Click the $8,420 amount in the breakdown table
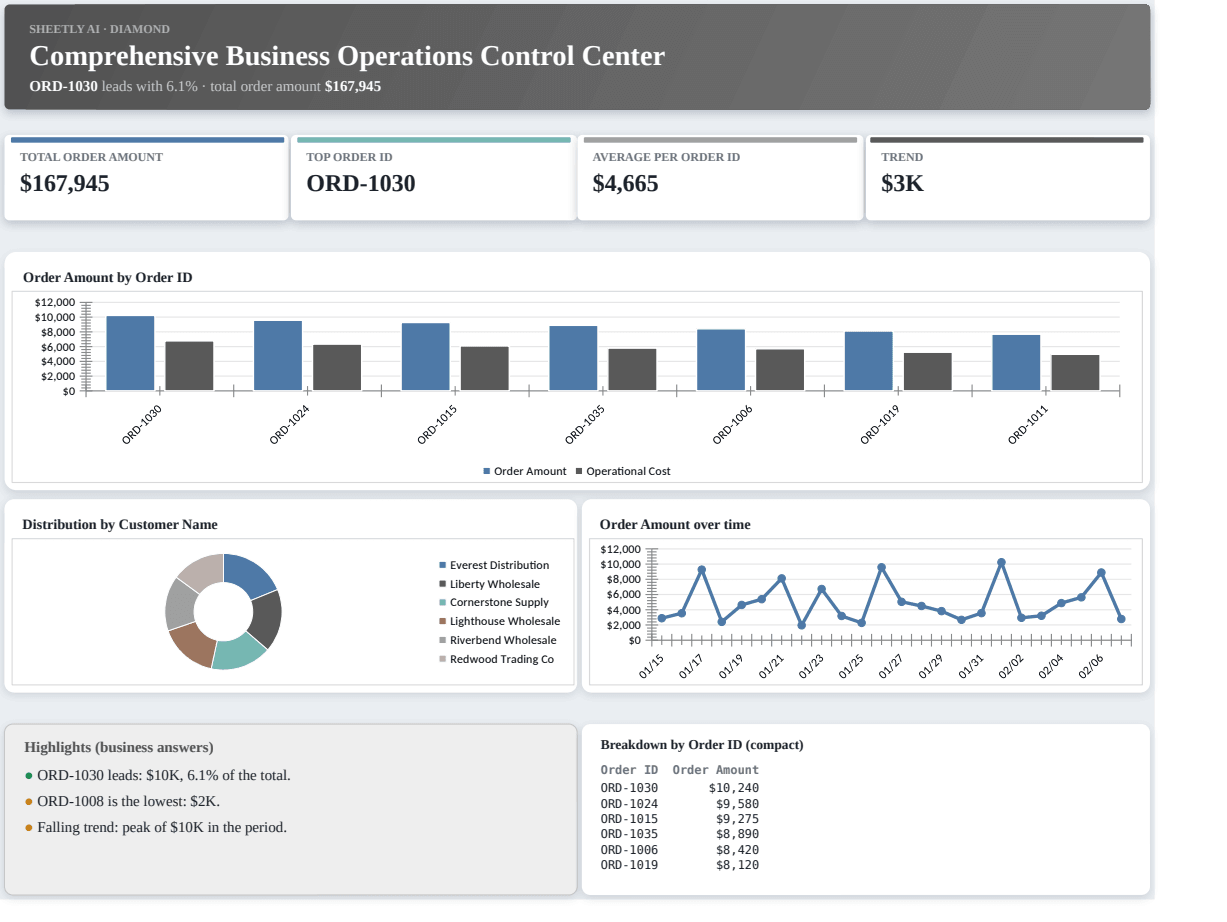Viewport: 1227px width, 922px height. pyautogui.click(x=737, y=850)
